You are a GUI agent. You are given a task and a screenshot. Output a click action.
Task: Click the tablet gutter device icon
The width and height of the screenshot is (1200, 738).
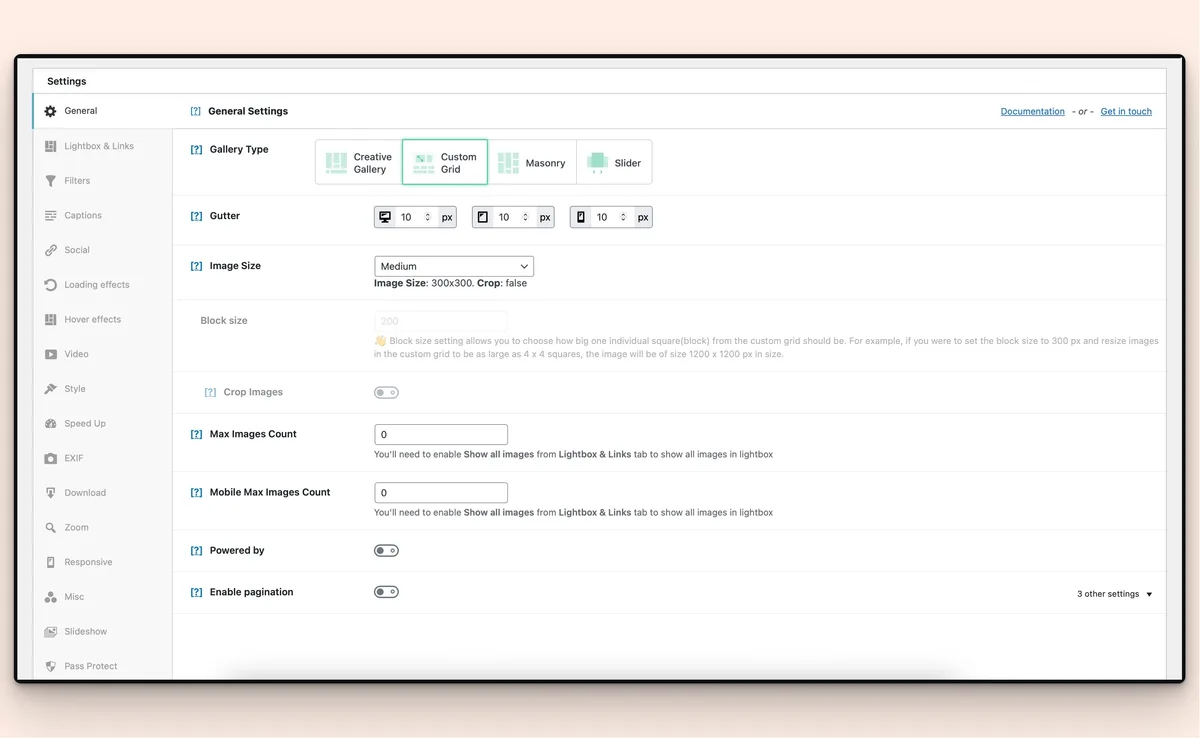pyautogui.click(x=483, y=217)
